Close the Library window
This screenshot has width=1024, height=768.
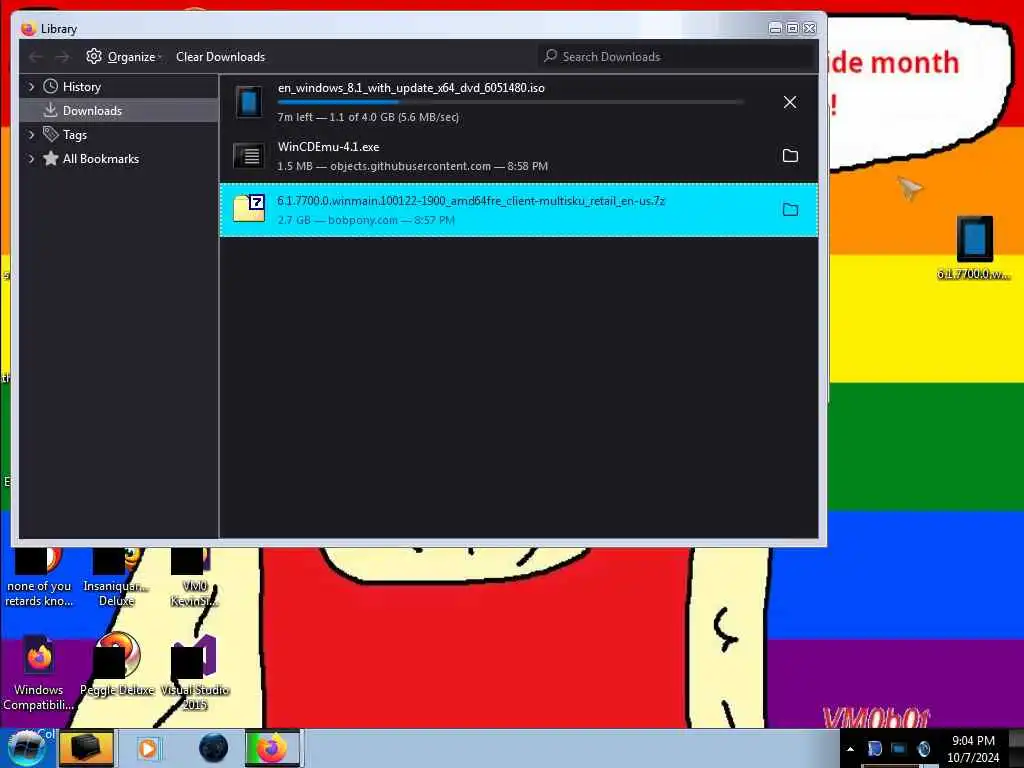pos(809,28)
